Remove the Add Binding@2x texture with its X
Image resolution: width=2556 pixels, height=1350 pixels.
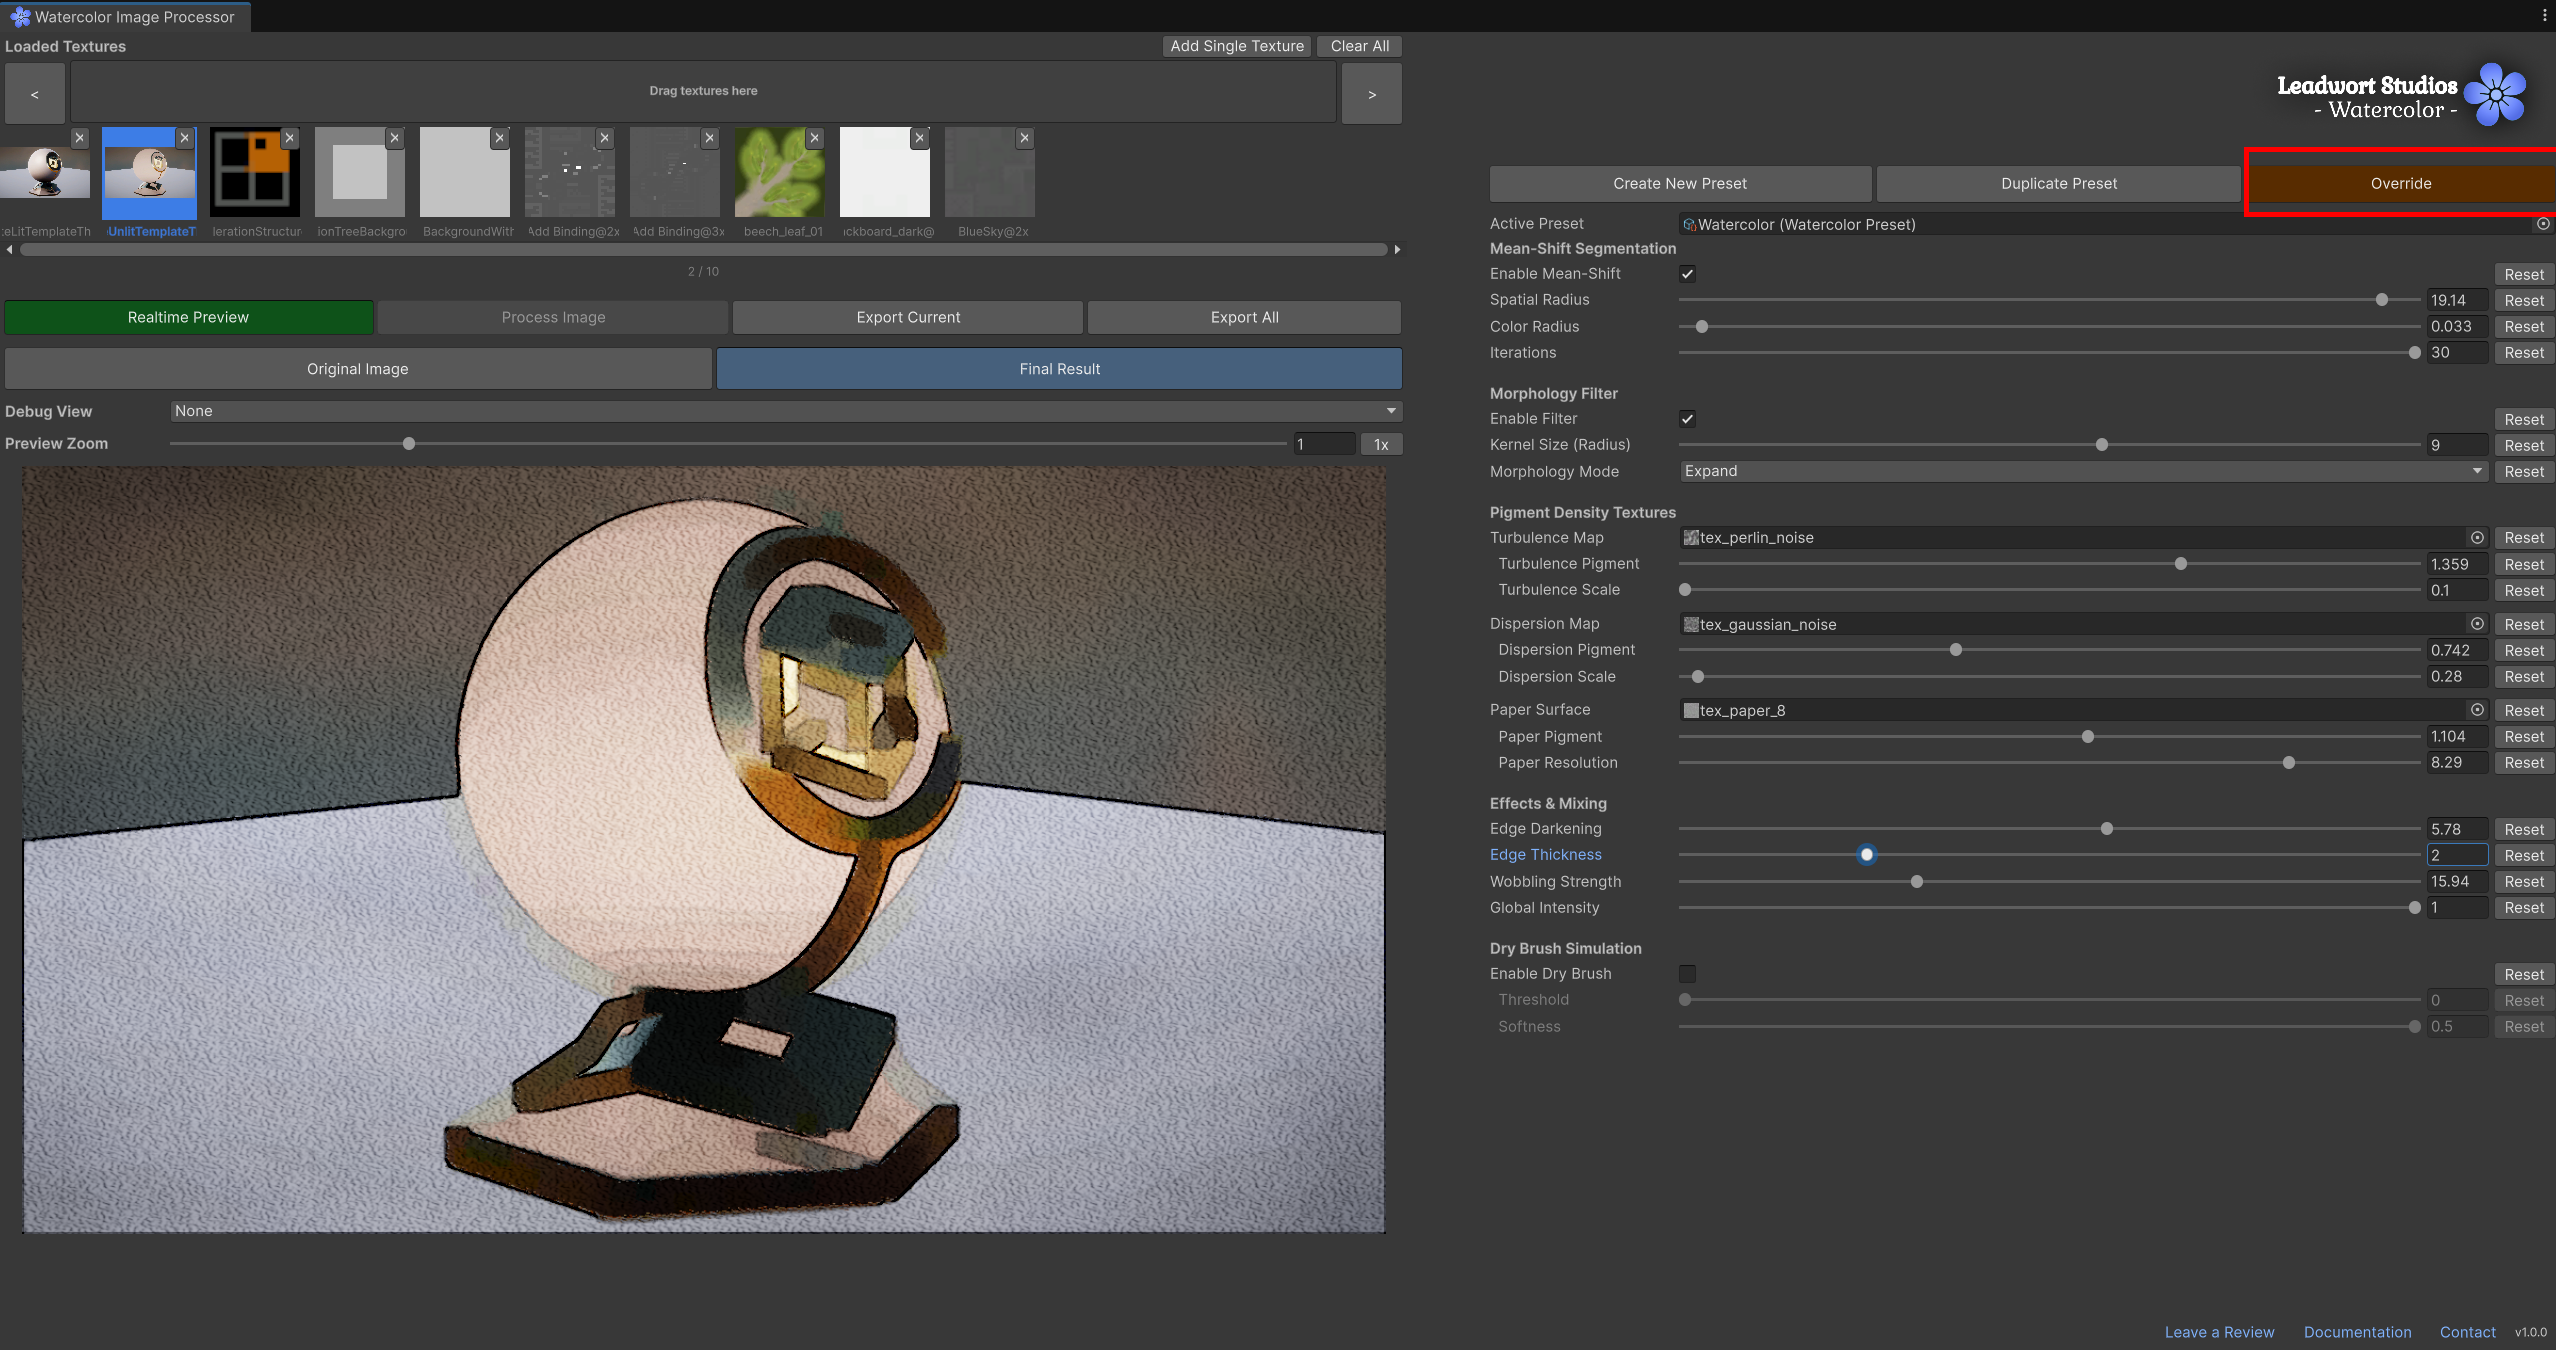pos(605,138)
